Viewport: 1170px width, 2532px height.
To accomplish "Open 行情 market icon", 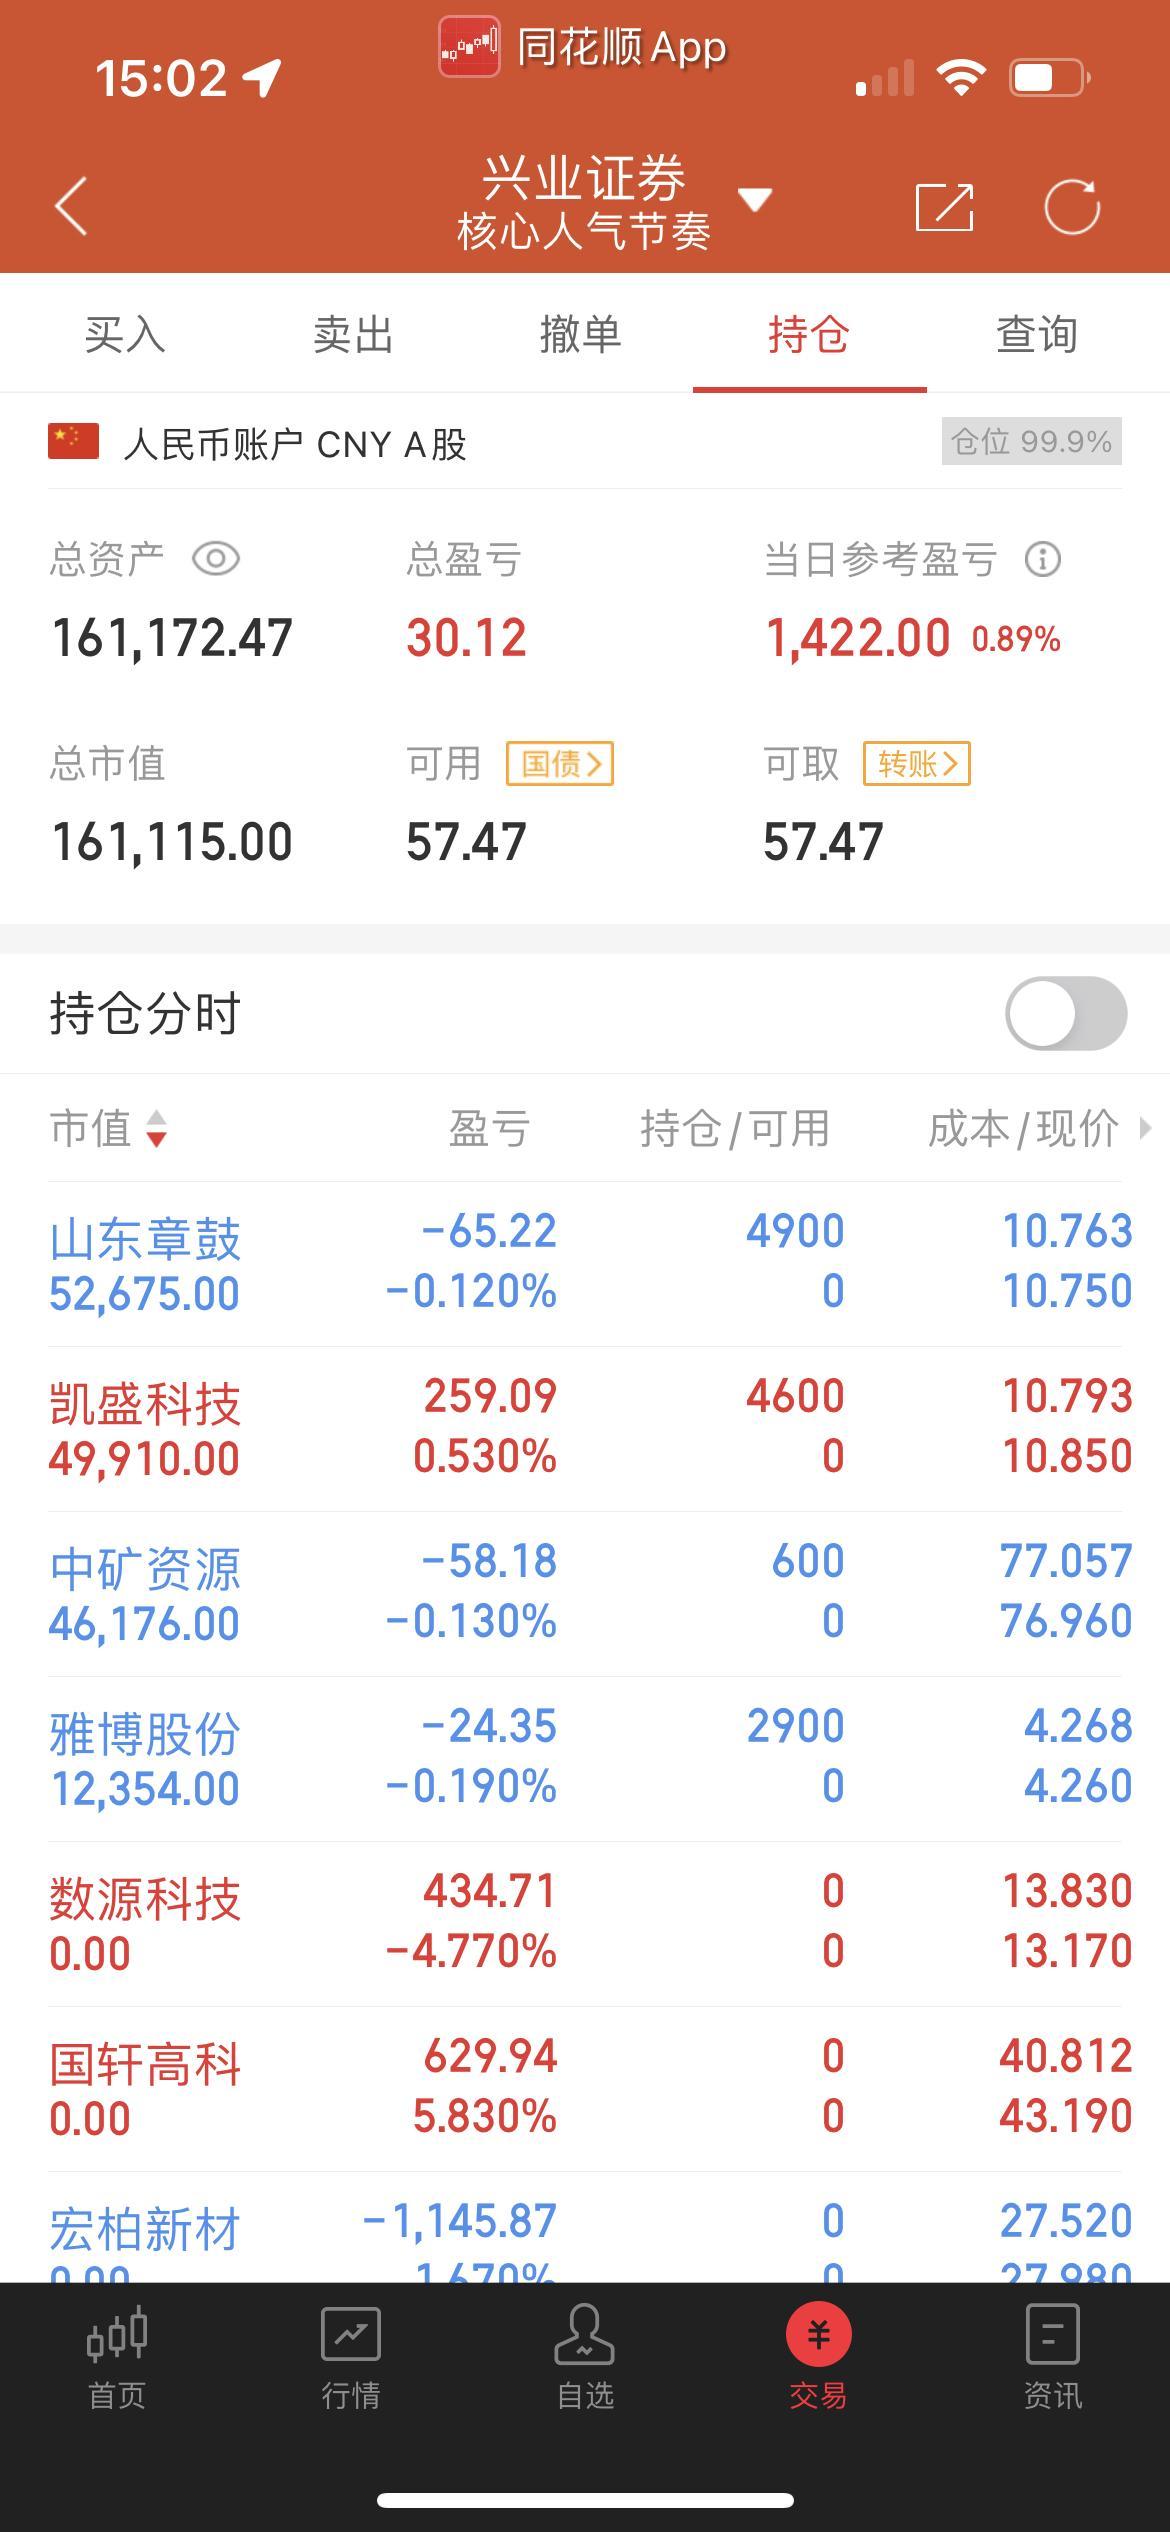I will (350, 2359).
